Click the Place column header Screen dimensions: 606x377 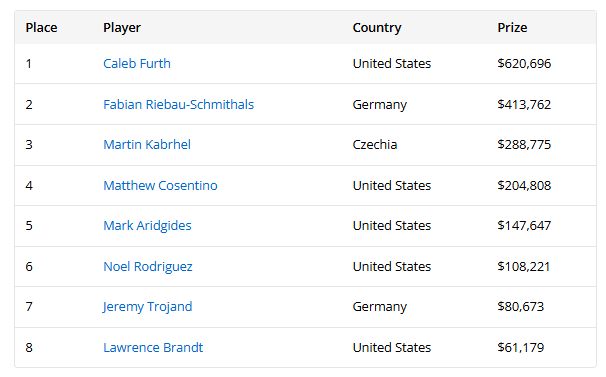tap(41, 28)
